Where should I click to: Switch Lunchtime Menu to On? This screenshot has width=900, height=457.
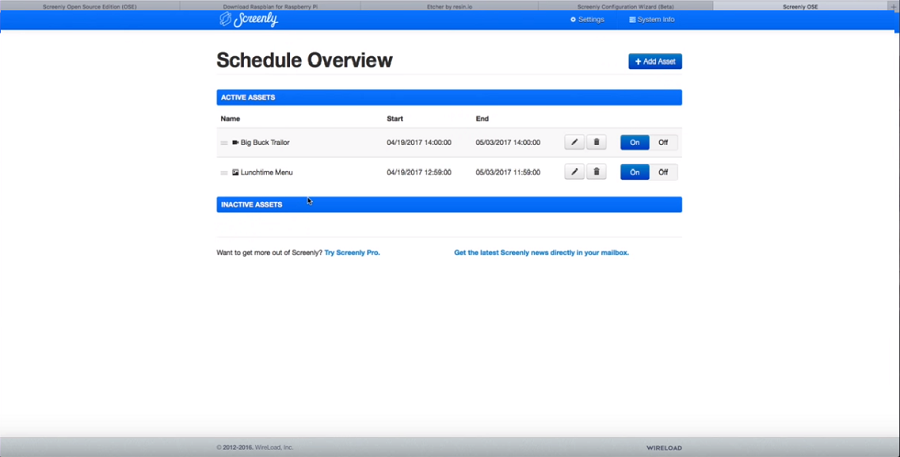pos(635,172)
